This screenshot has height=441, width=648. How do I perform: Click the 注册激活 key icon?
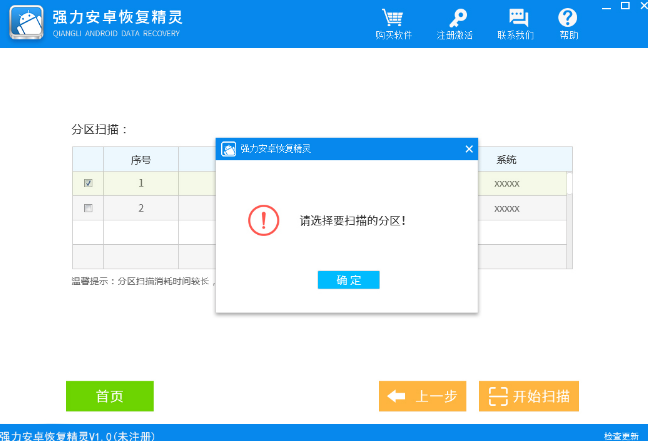[x=455, y=24]
